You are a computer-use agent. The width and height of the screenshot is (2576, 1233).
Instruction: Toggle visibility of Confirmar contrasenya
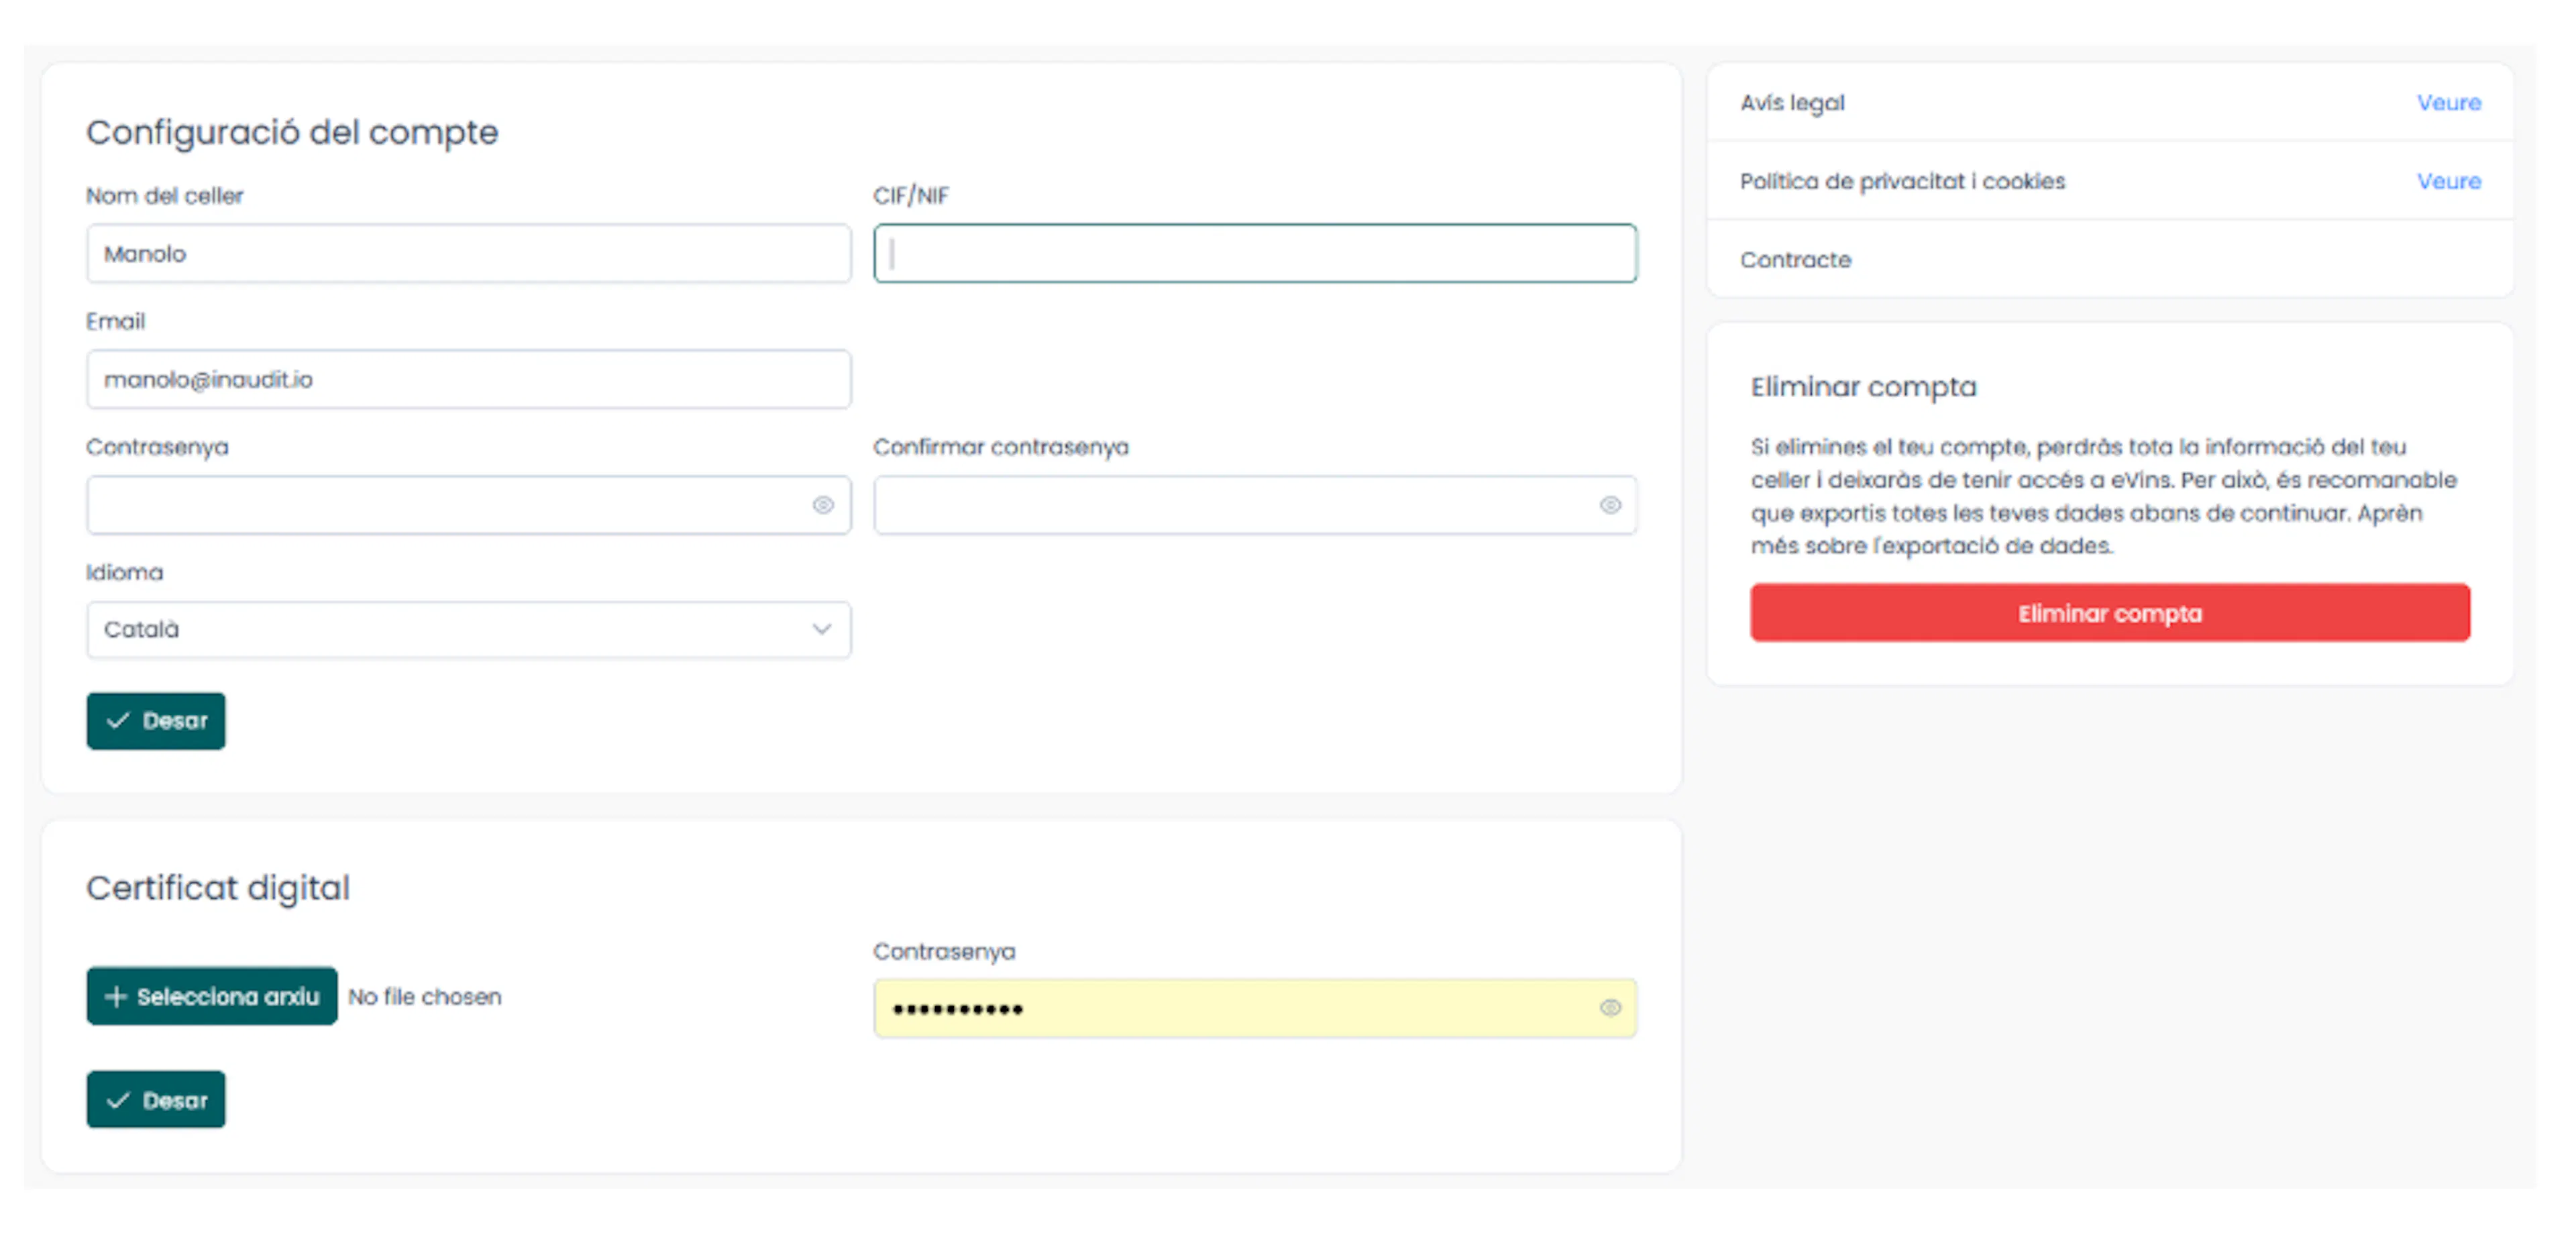point(1609,505)
